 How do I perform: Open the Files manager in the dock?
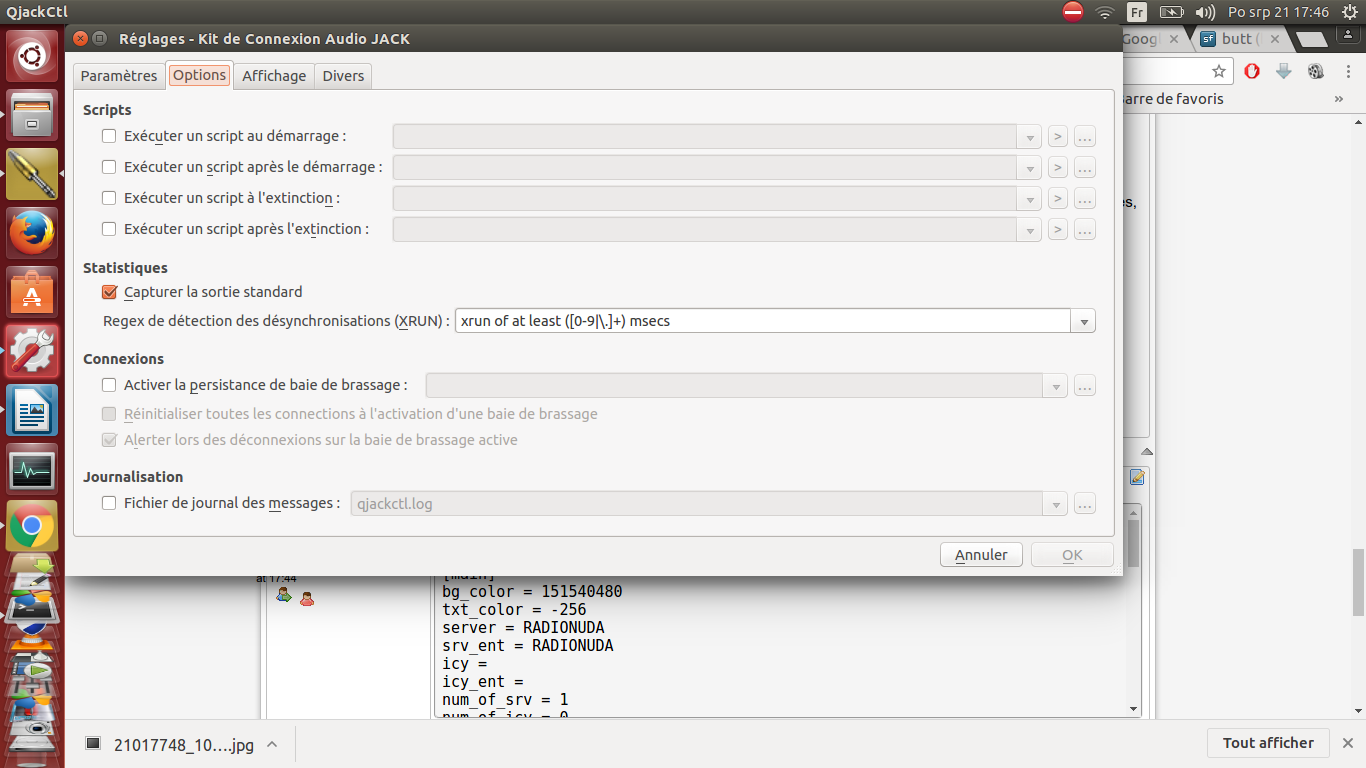33,115
